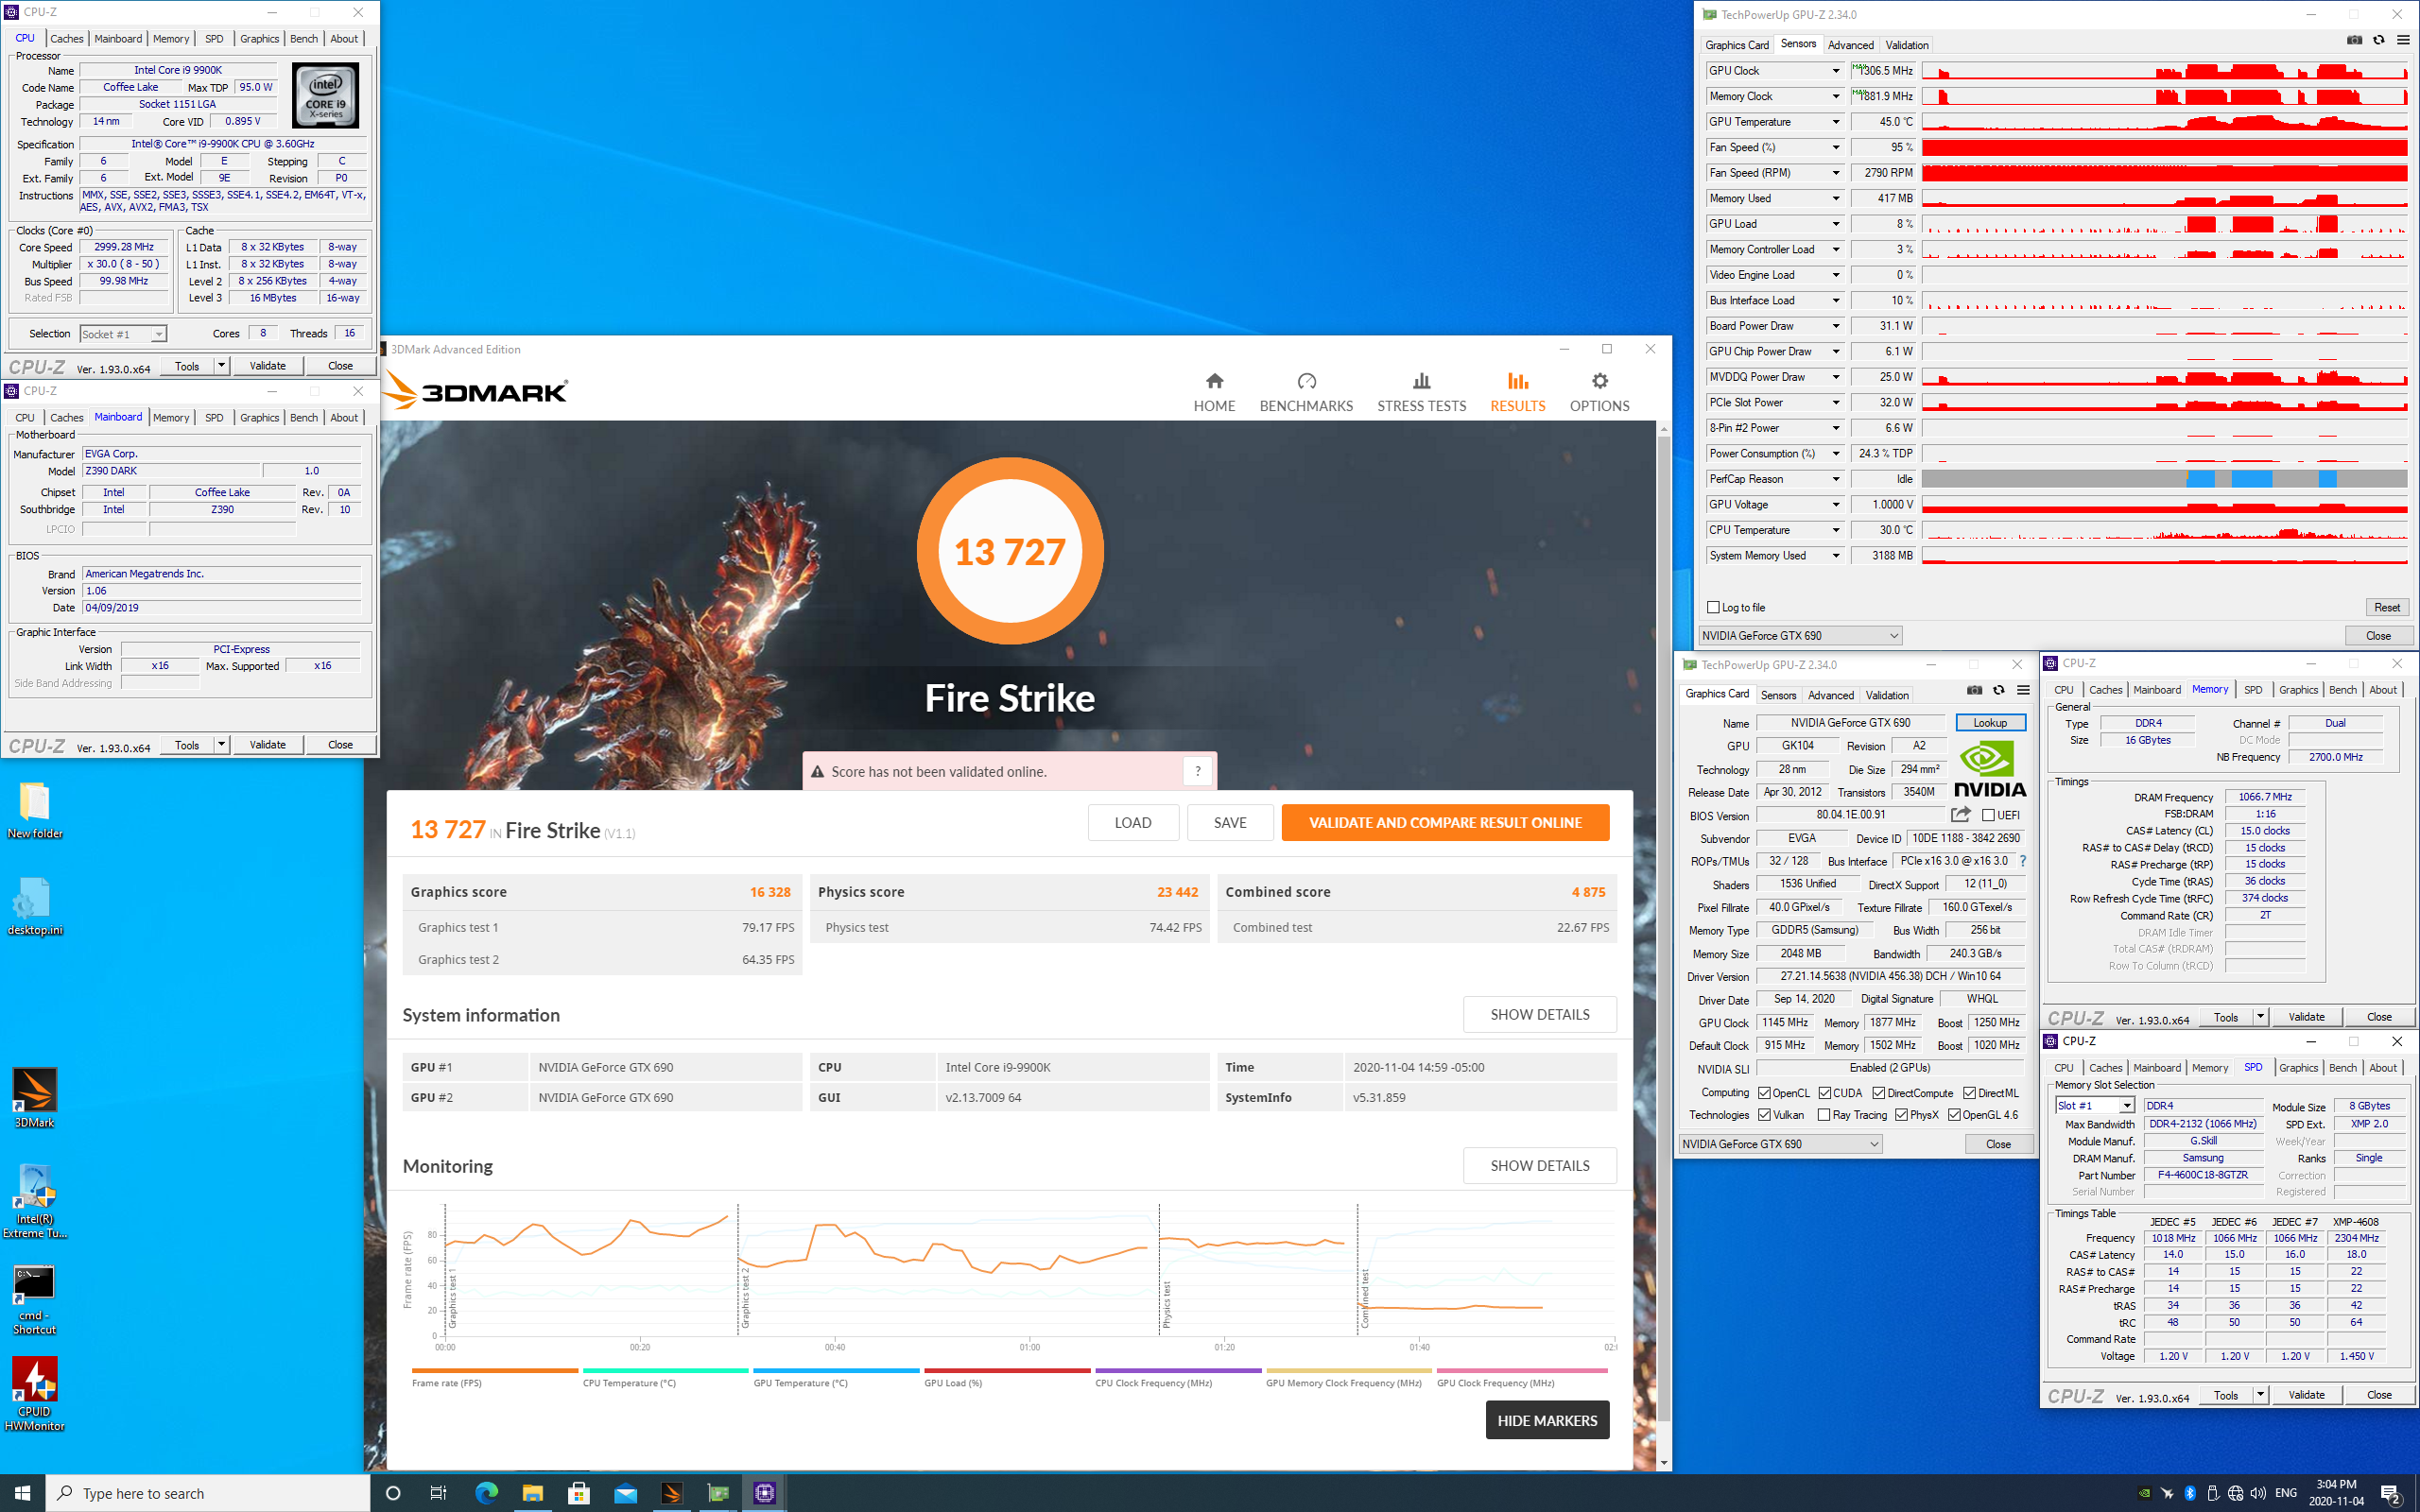Viewport: 2420px width, 1512px height.
Task: Switch to Graphics tab in CPU-Z Memory window
Action: point(2298,690)
